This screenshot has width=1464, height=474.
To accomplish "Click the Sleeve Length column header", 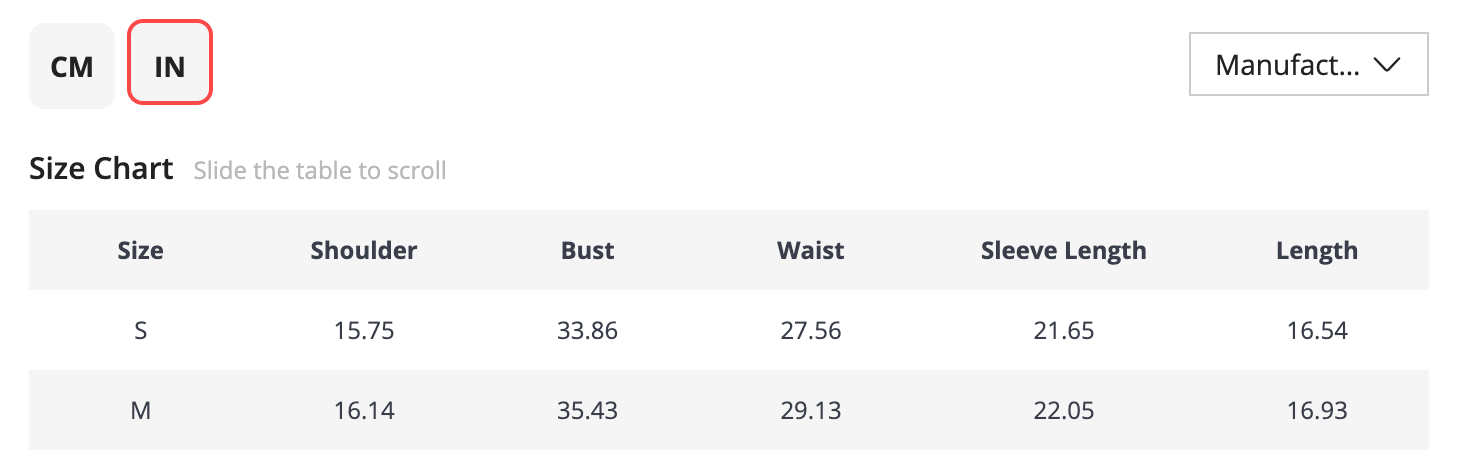I will (x=1064, y=250).
